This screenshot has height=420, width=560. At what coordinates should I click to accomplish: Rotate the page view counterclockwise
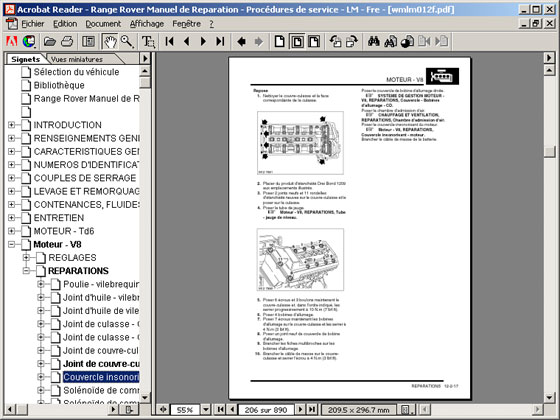coord(335,42)
